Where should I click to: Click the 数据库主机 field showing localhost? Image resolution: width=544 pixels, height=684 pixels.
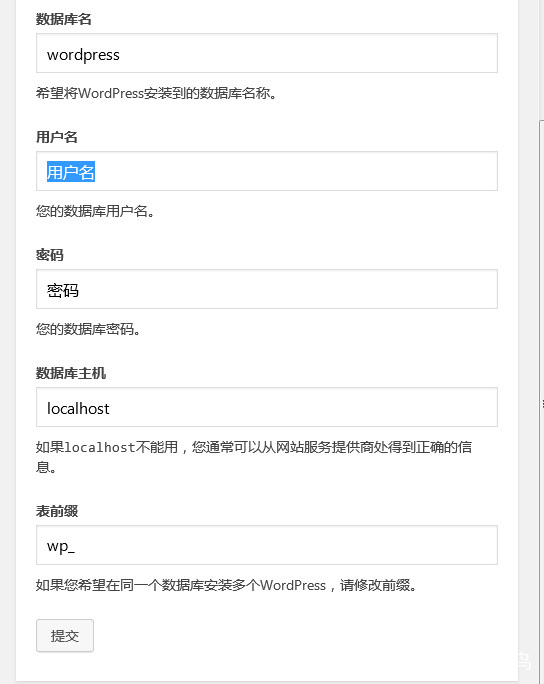(x=267, y=407)
